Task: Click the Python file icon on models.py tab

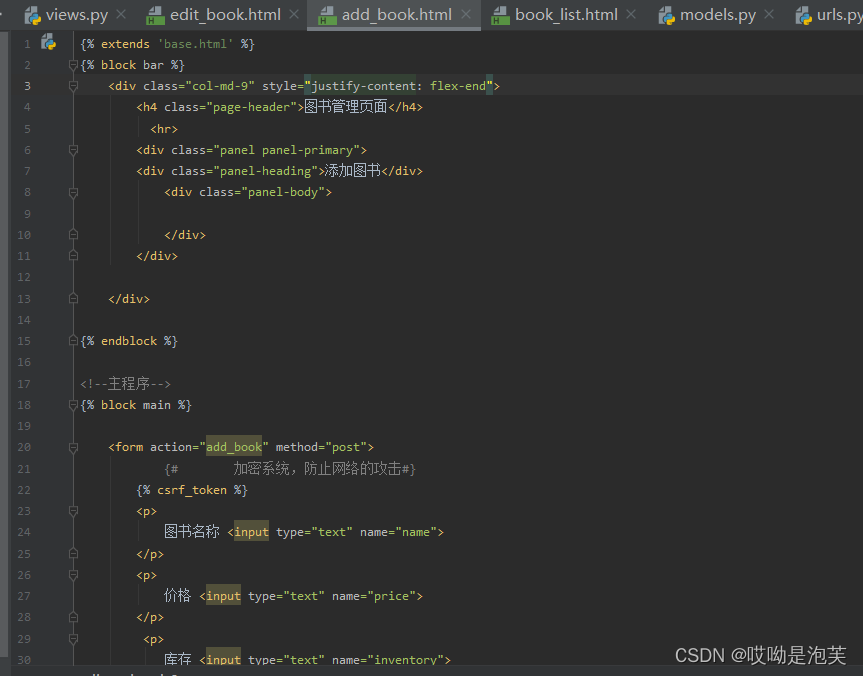Action: pyautogui.click(x=667, y=16)
